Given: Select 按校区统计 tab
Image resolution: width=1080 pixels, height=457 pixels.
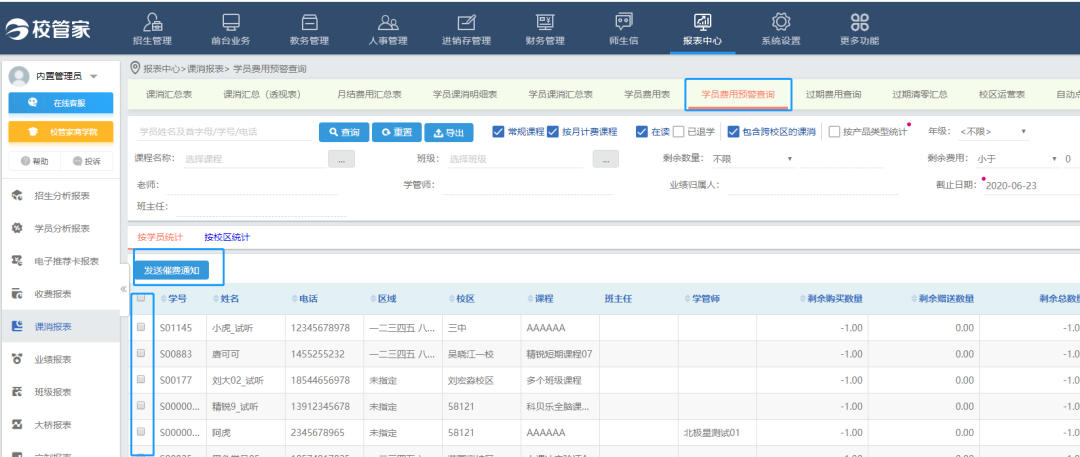Looking at the screenshot, I should tap(227, 237).
